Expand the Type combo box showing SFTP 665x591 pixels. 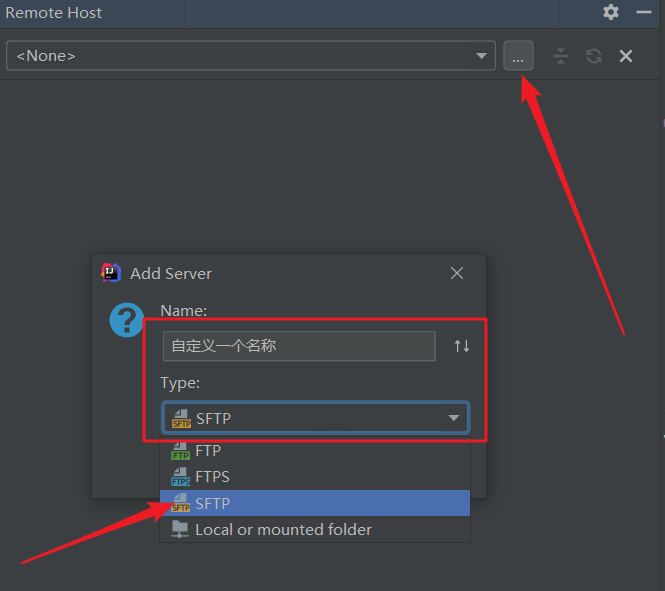point(300,418)
